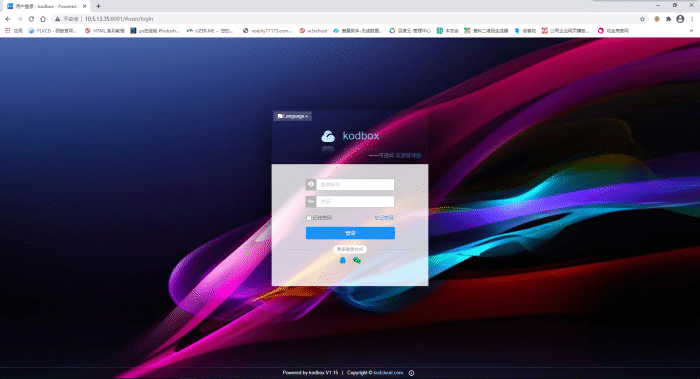Open Chrome three-dot menu
700x379 pixels.
[x=692, y=19]
